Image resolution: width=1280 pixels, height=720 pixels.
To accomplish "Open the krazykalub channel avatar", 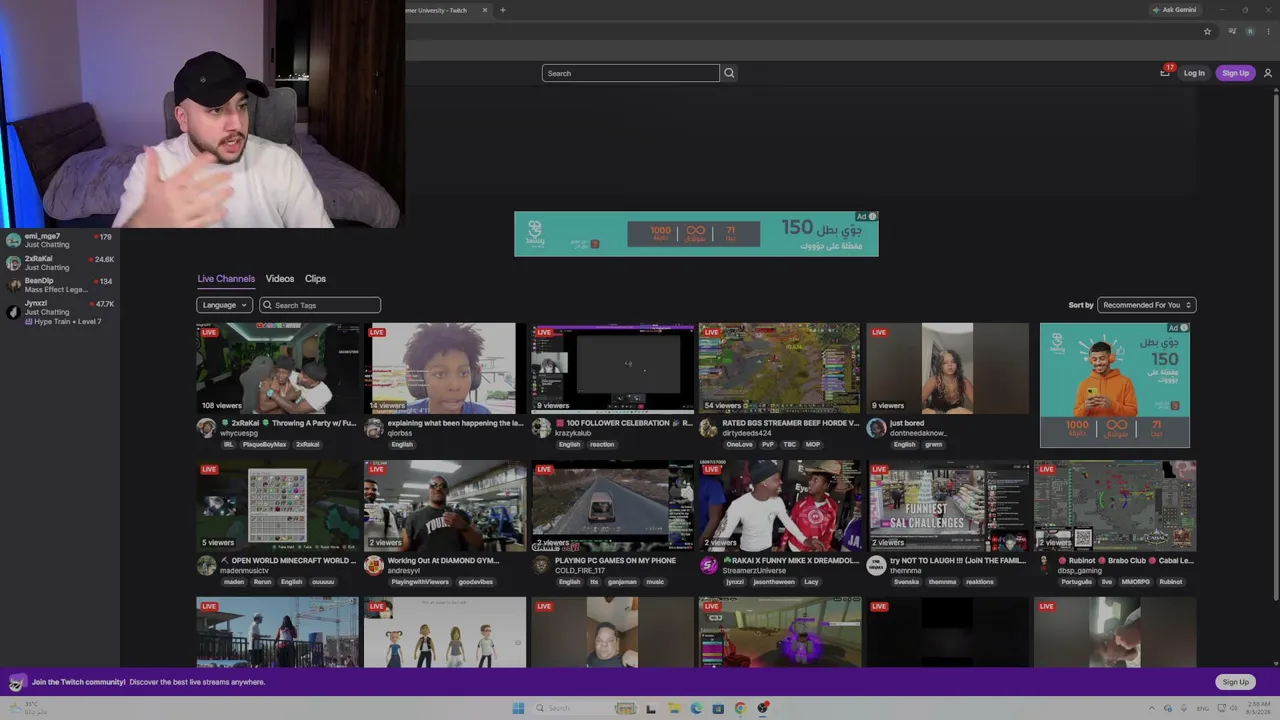I will [x=541, y=427].
